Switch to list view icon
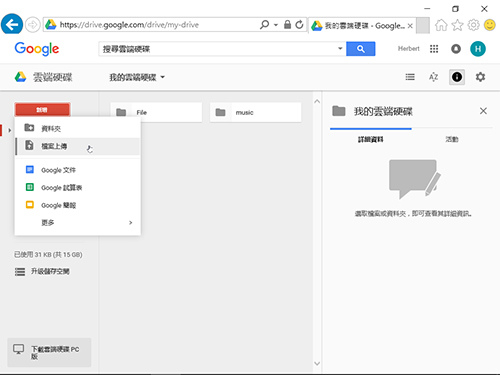Image resolution: width=500 pixels, height=375 pixels. click(x=410, y=77)
